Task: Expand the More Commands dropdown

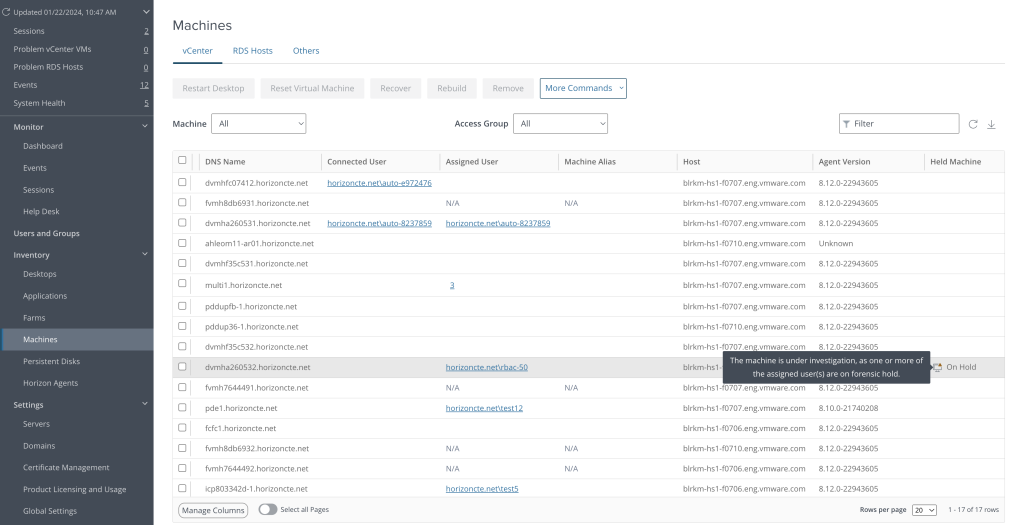Action: click(583, 88)
